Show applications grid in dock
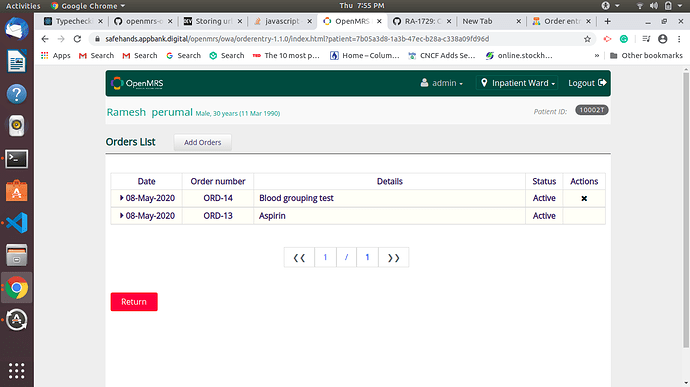Image resolution: width=690 pixels, height=387 pixels. (x=17, y=371)
